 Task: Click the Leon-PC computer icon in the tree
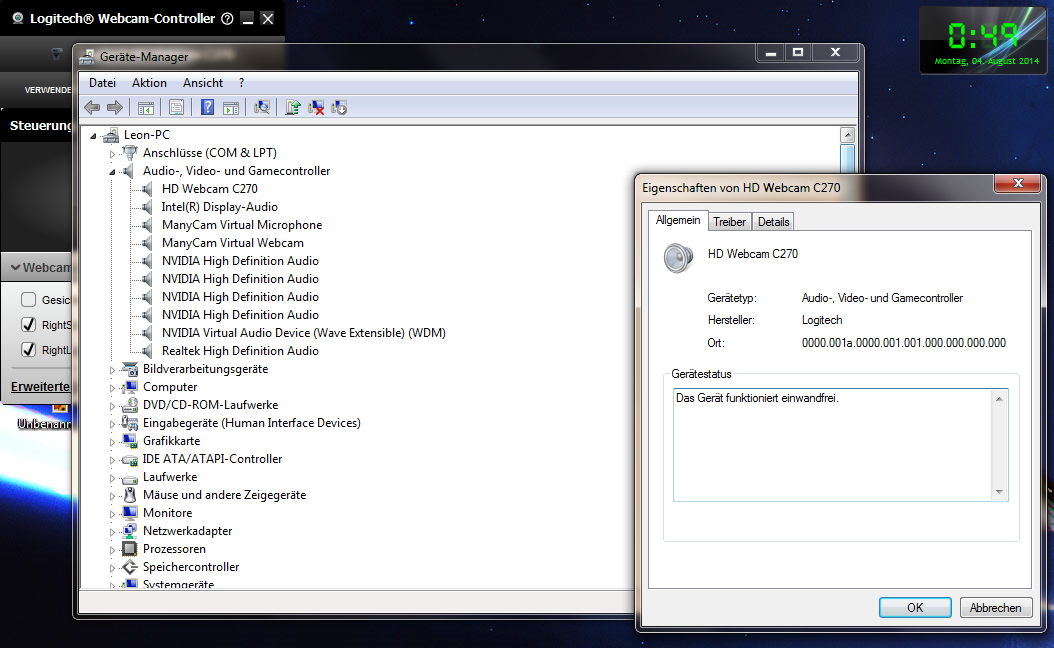point(112,135)
